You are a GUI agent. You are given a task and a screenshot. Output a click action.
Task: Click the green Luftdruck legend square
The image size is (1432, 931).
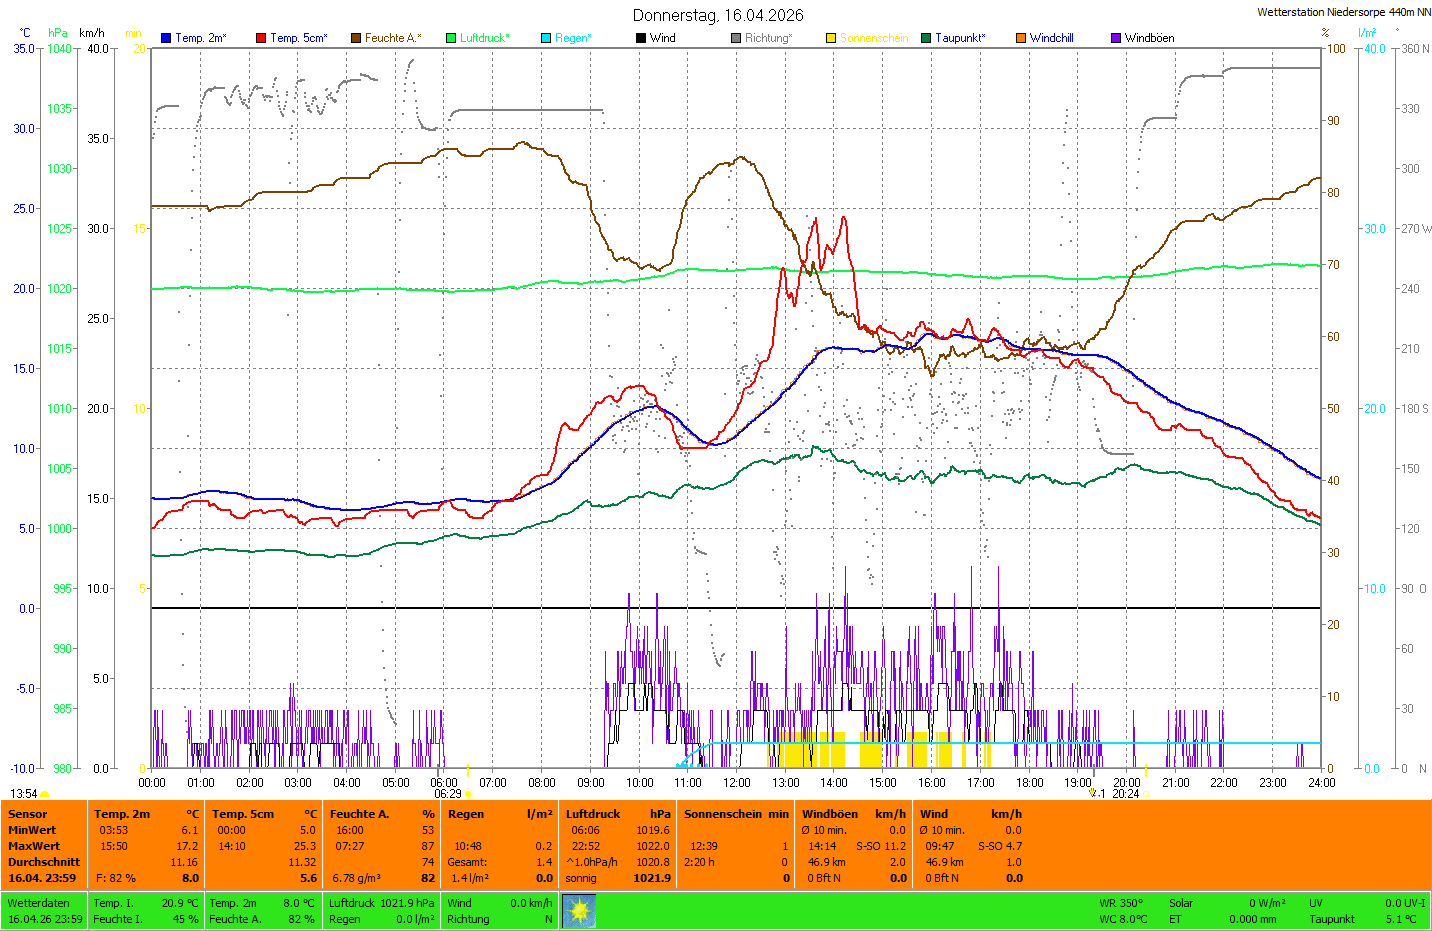451,38
